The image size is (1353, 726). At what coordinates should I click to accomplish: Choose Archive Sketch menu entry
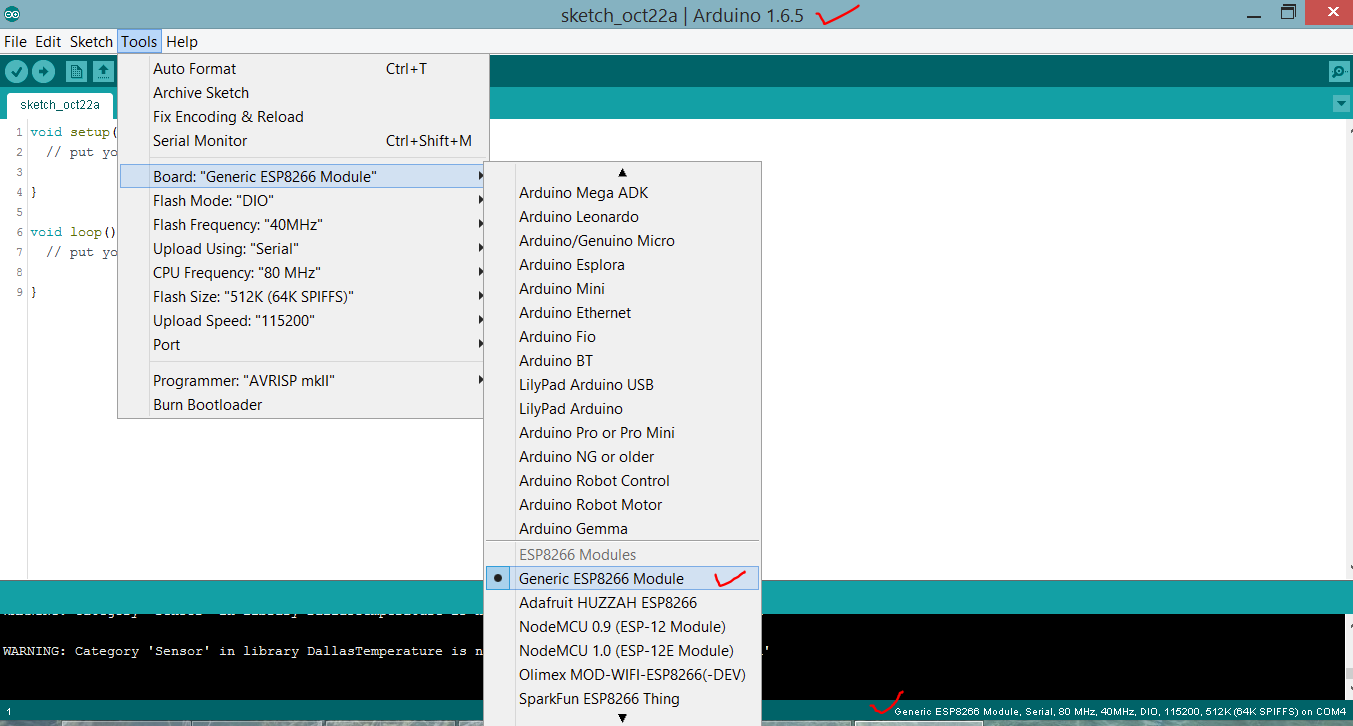point(303,93)
